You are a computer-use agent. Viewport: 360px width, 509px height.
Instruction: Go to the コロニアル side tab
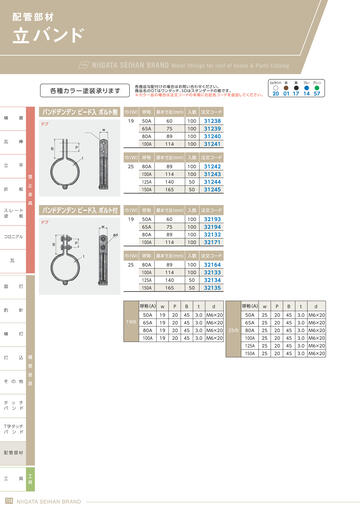click(13, 237)
